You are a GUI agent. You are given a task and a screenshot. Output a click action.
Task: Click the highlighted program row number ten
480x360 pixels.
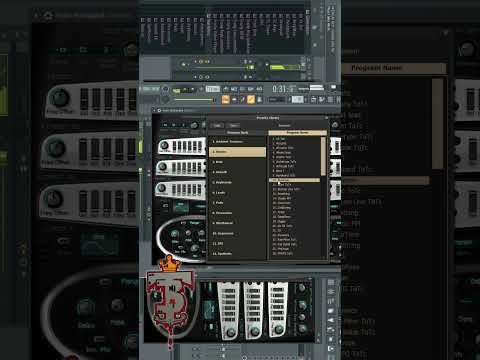point(294,180)
